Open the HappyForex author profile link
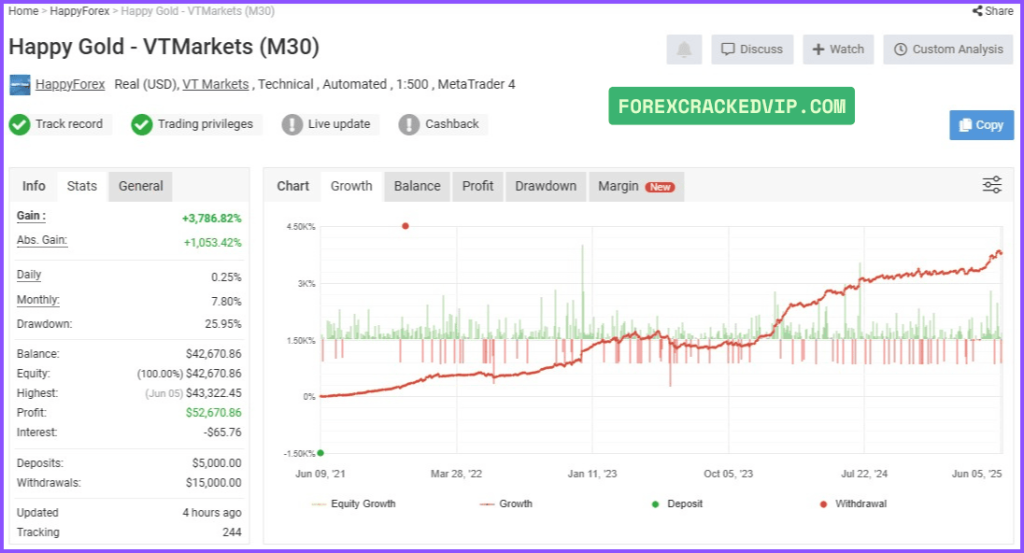Image resolution: width=1024 pixels, height=553 pixels. point(70,84)
